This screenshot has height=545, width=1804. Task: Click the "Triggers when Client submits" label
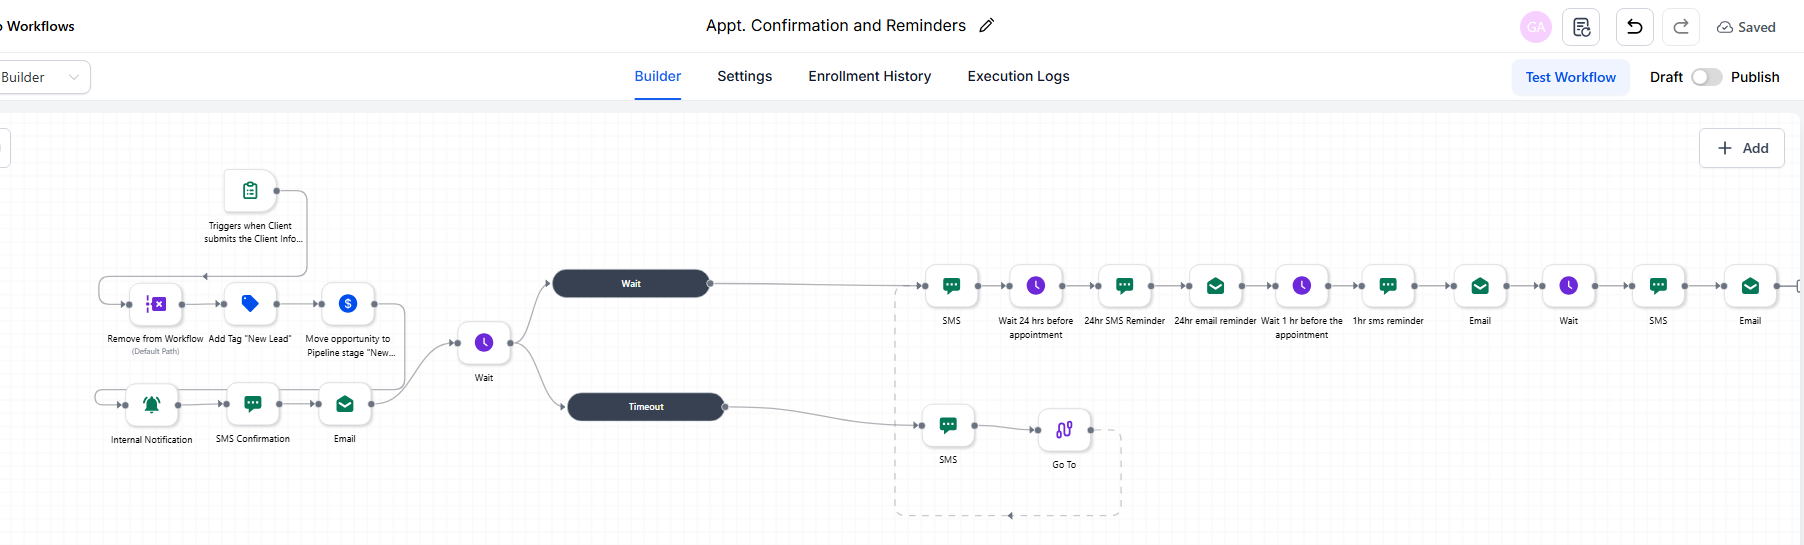(x=253, y=232)
